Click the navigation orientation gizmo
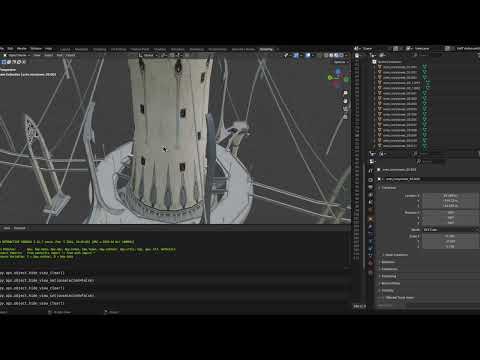This screenshot has height=360, width=480. 338,78
